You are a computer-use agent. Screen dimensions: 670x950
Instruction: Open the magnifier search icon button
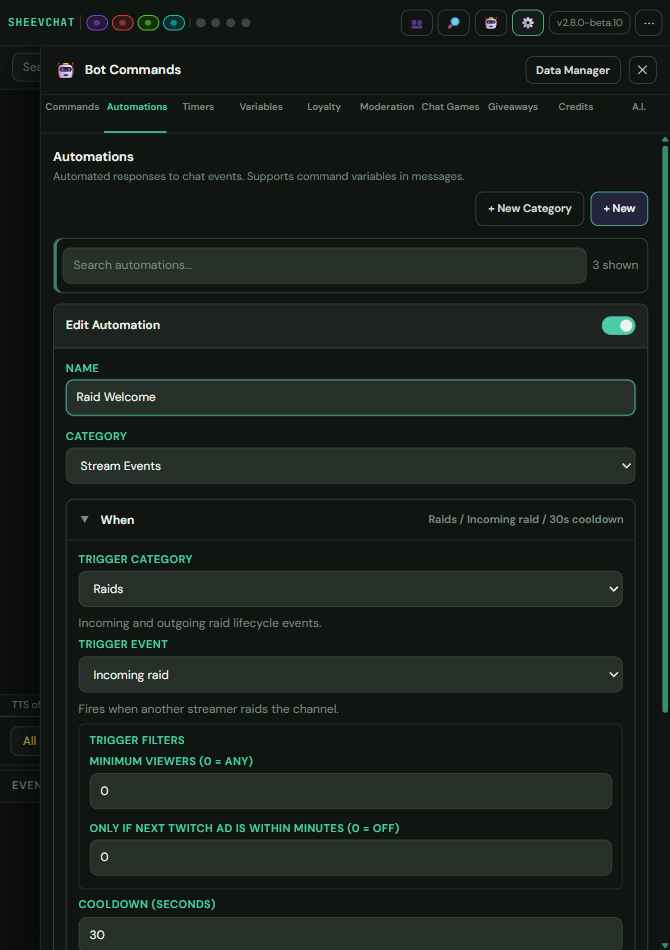[x=454, y=23]
